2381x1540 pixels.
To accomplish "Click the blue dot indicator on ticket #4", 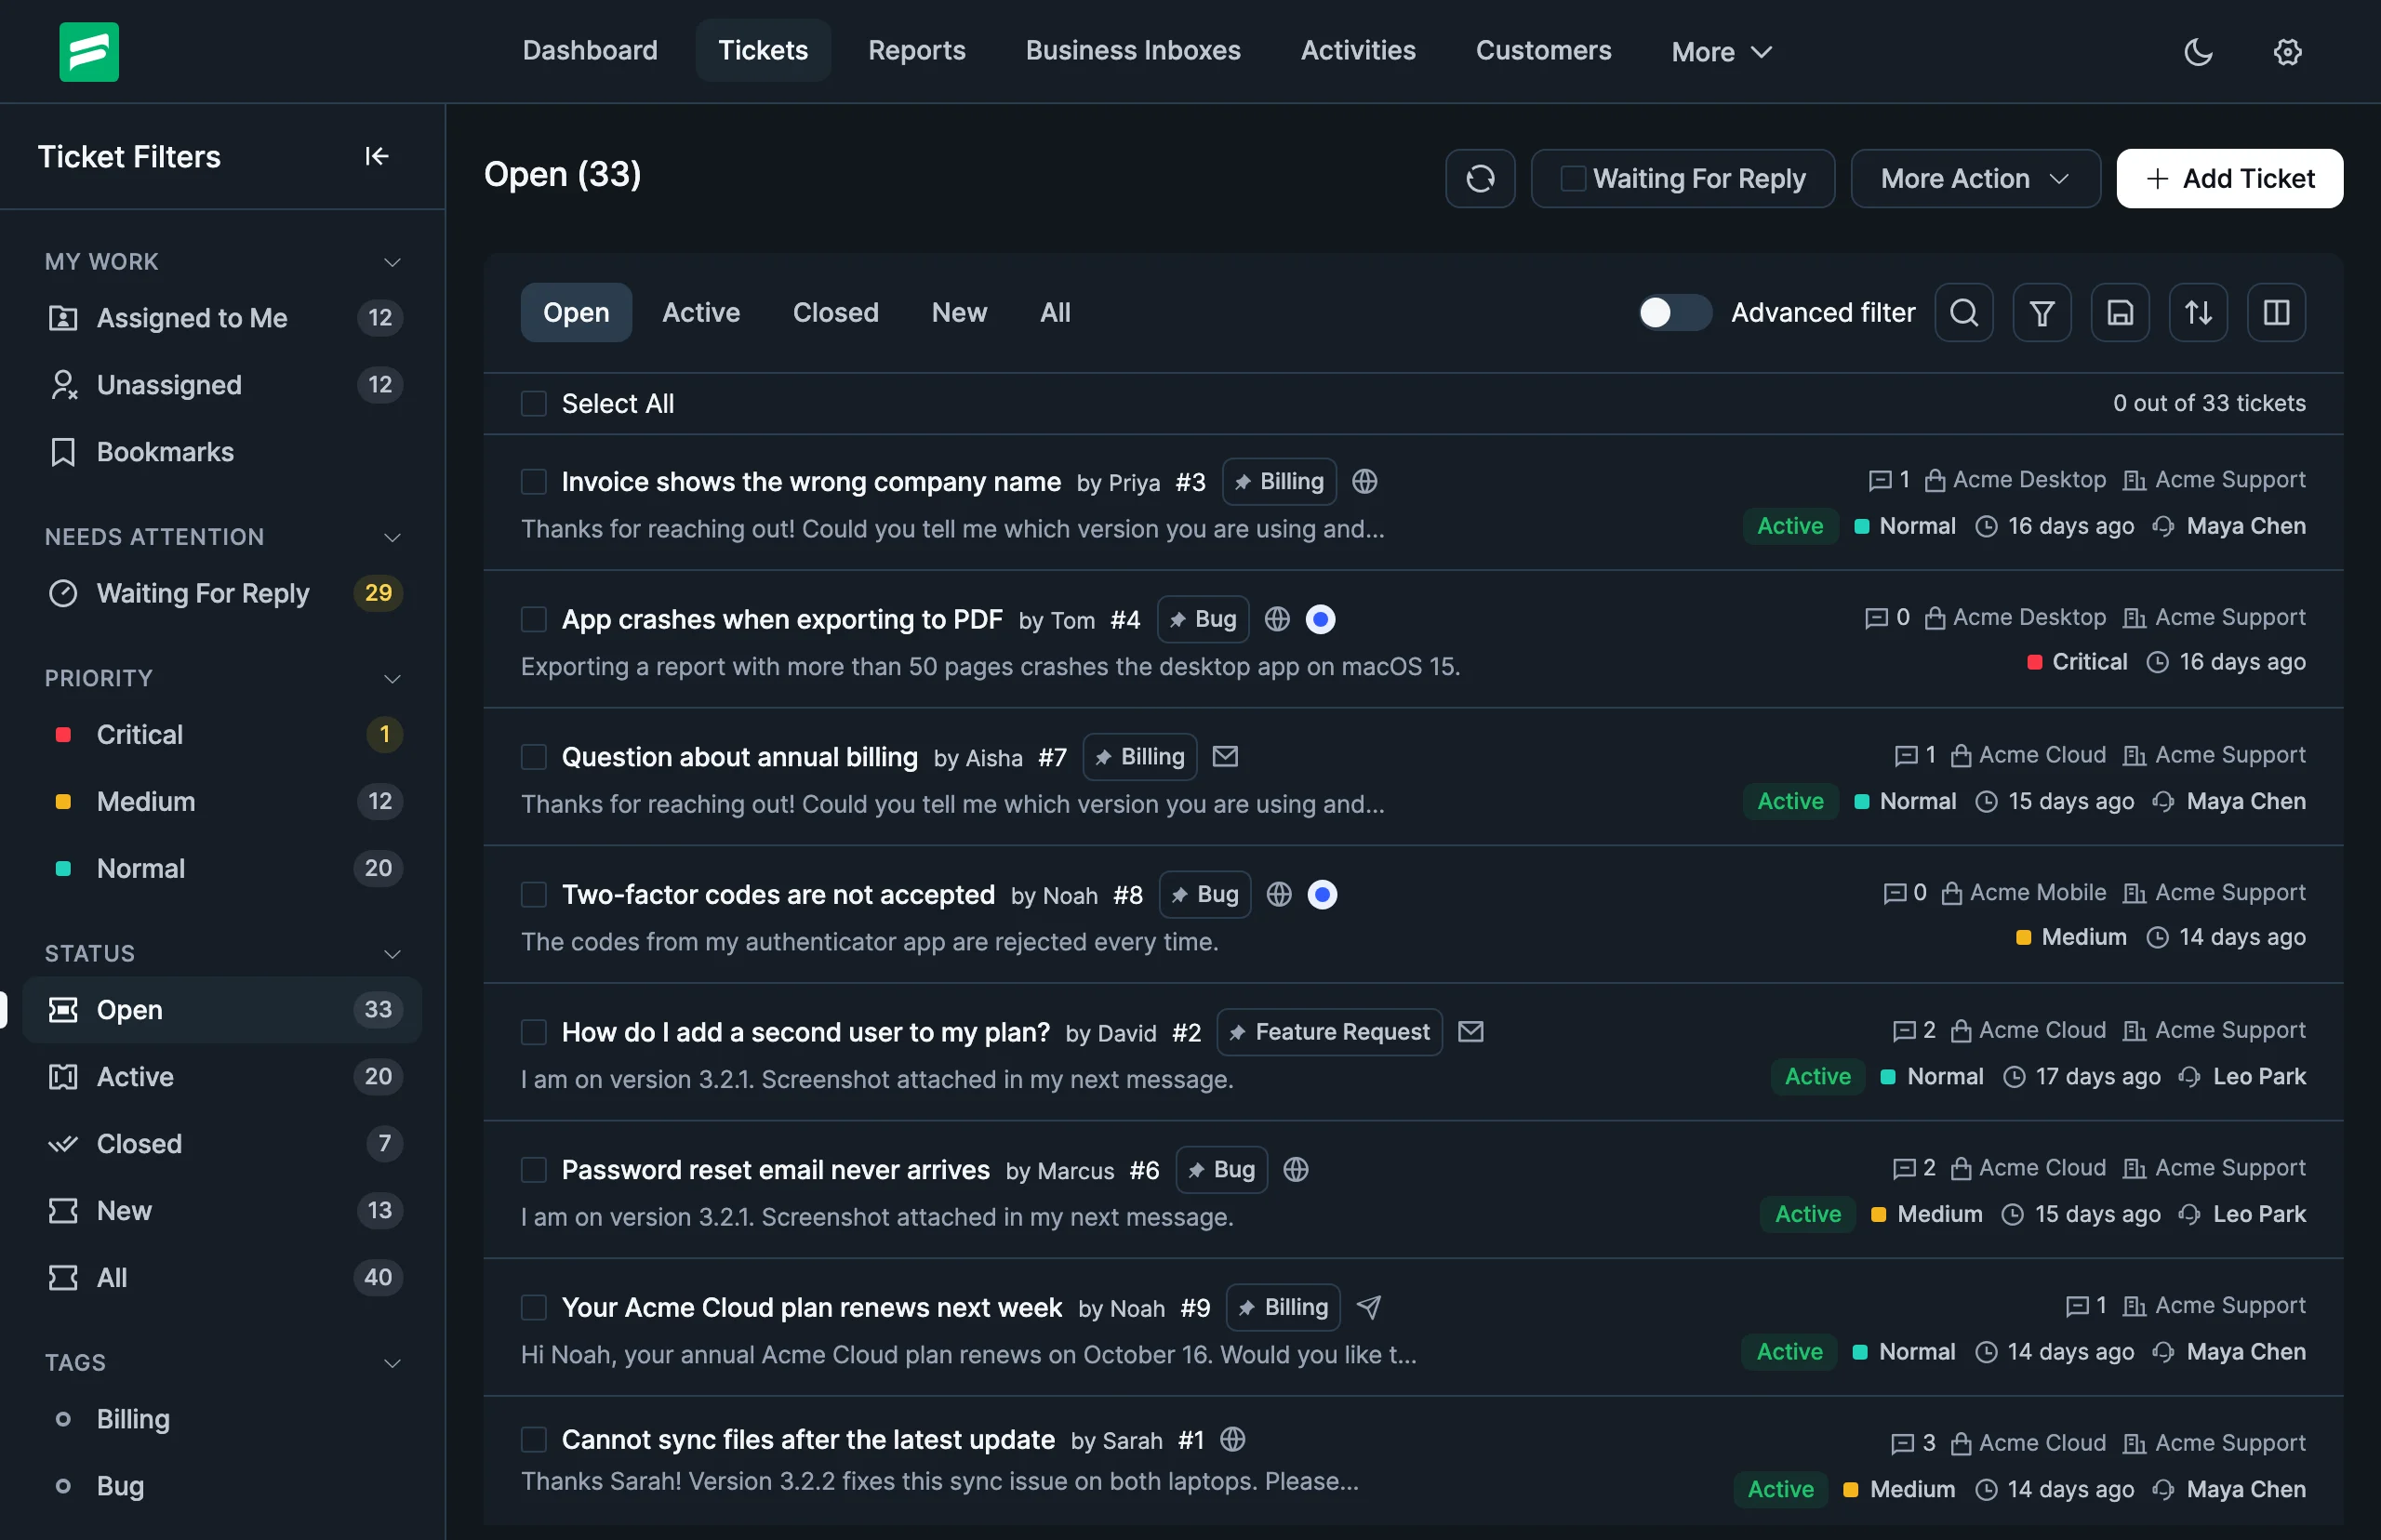I will [x=1320, y=620].
